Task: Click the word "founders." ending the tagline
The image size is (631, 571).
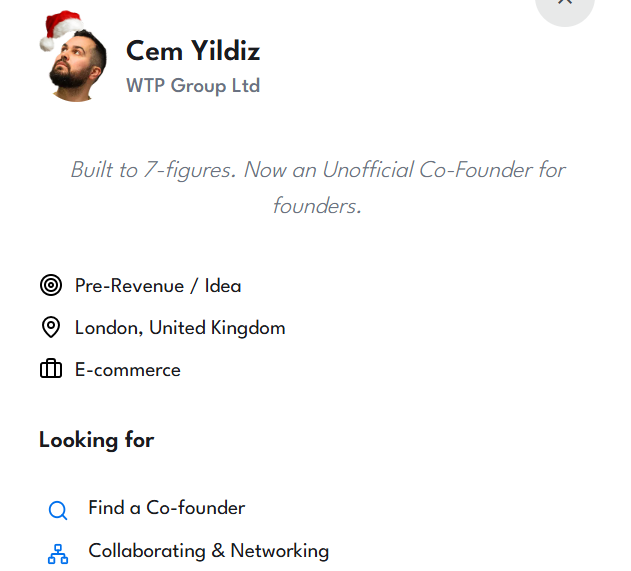Action: pyautogui.click(x=316, y=207)
